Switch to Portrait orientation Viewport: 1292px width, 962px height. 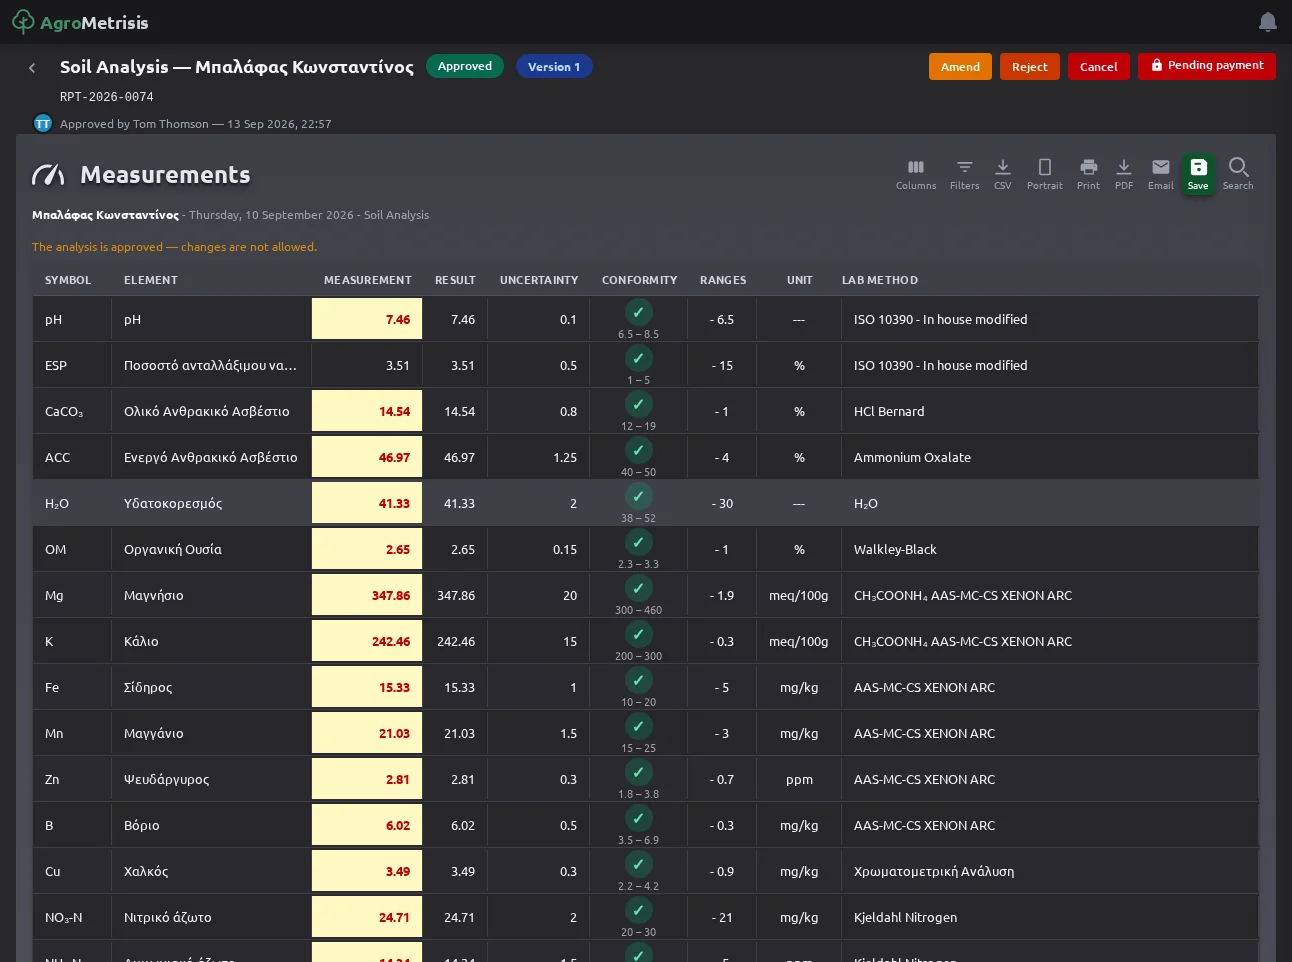click(1044, 174)
